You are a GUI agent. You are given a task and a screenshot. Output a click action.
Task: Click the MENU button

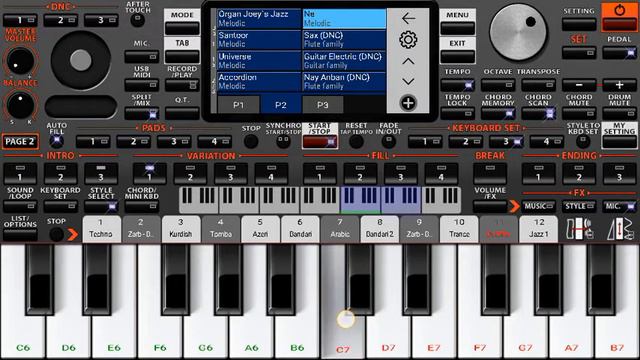pyautogui.click(x=457, y=28)
